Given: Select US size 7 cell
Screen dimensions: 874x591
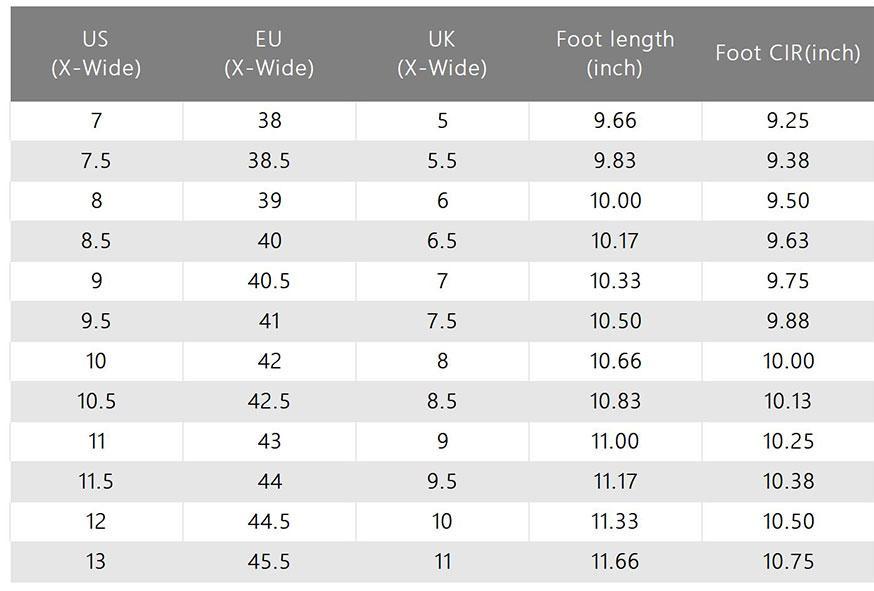Looking at the screenshot, I should [96, 121].
